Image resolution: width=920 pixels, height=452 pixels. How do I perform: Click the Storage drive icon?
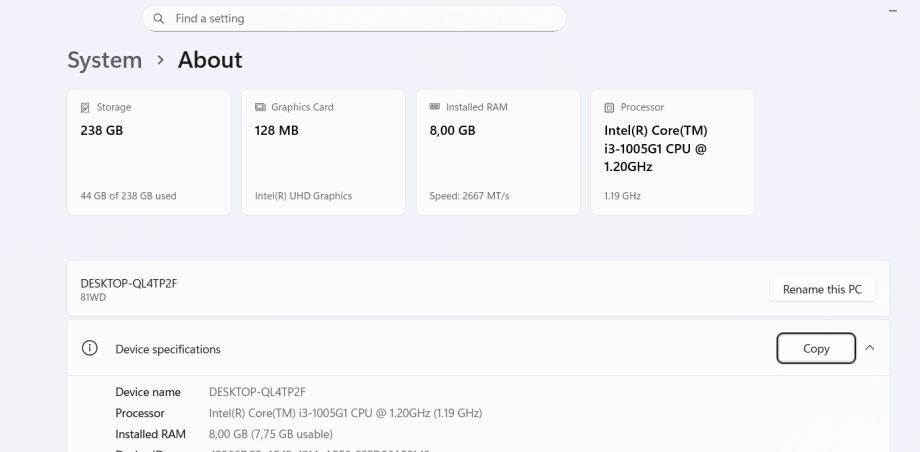pos(85,107)
